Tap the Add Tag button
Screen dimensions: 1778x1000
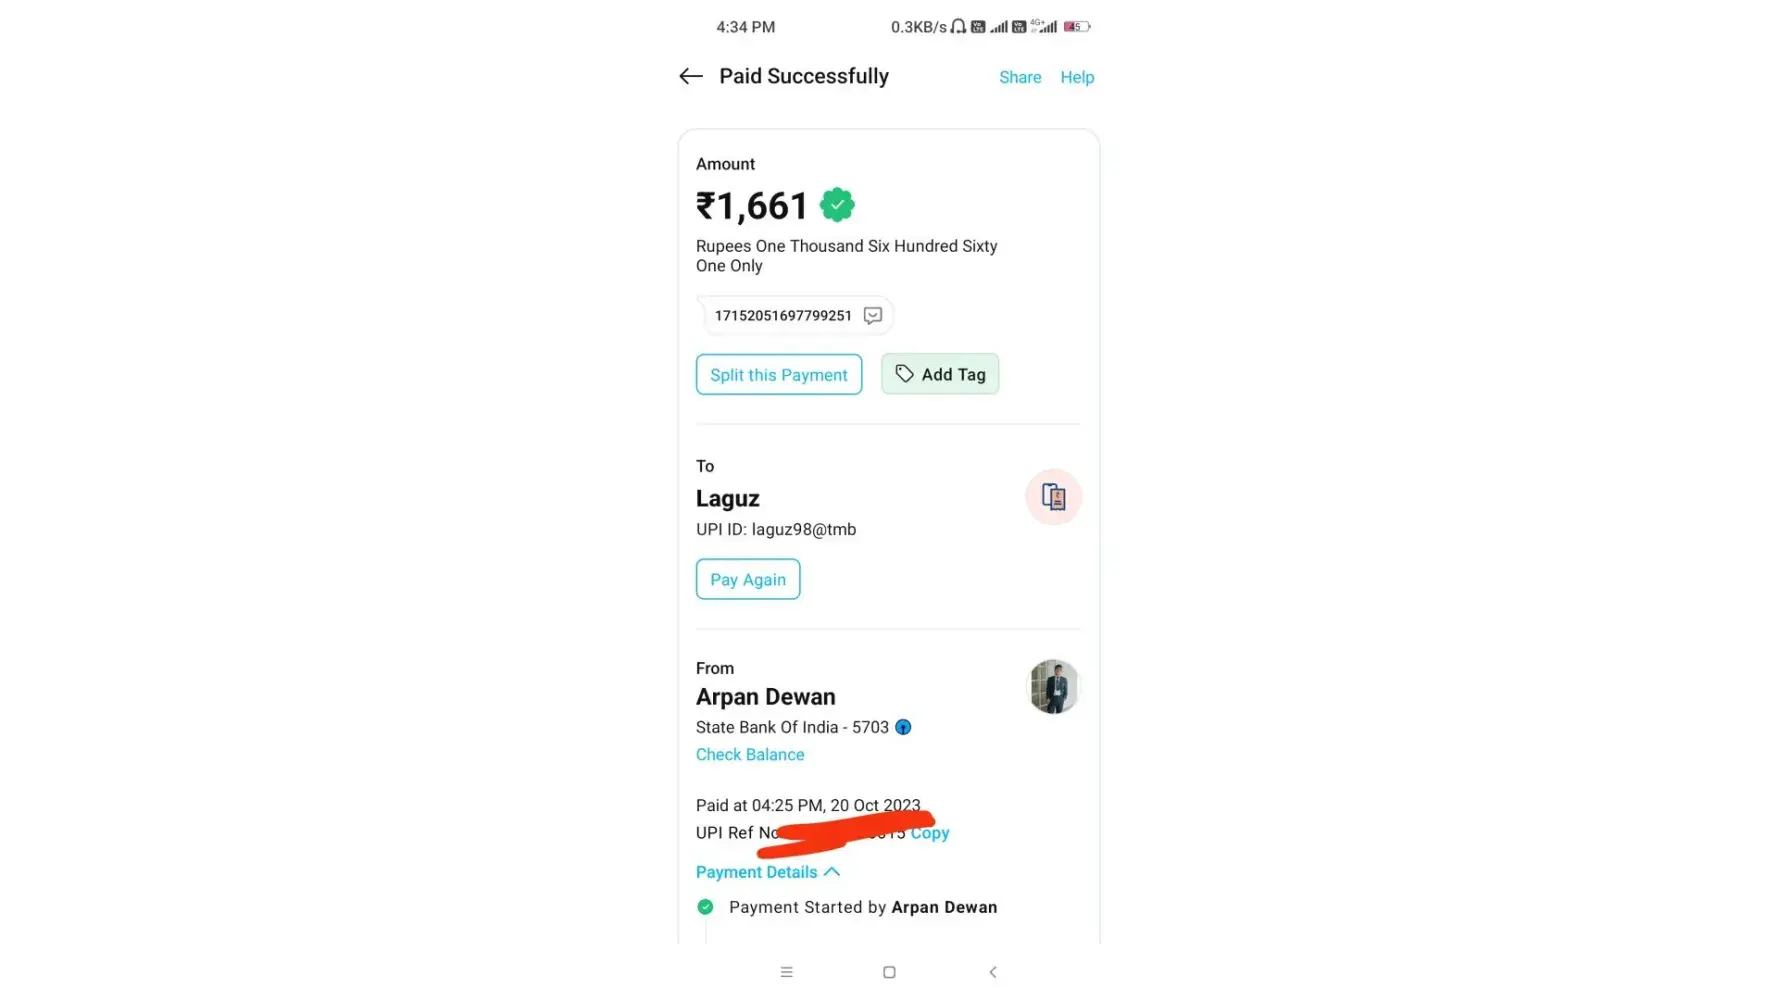click(x=940, y=374)
